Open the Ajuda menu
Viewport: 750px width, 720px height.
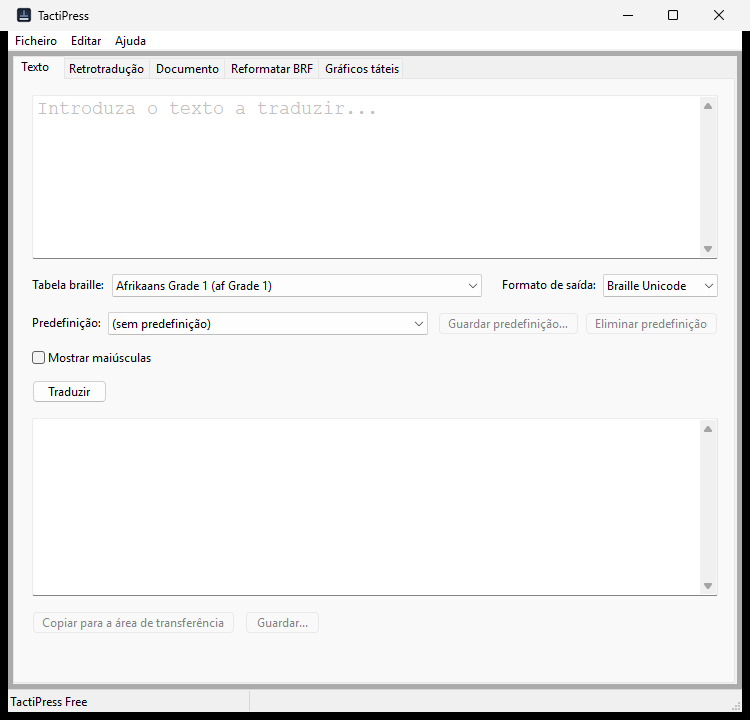pos(130,41)
